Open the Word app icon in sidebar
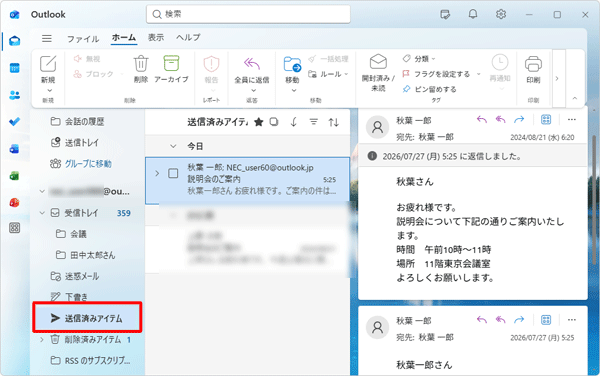This screenshot has width=600, height=376. (x=15, y=149)
